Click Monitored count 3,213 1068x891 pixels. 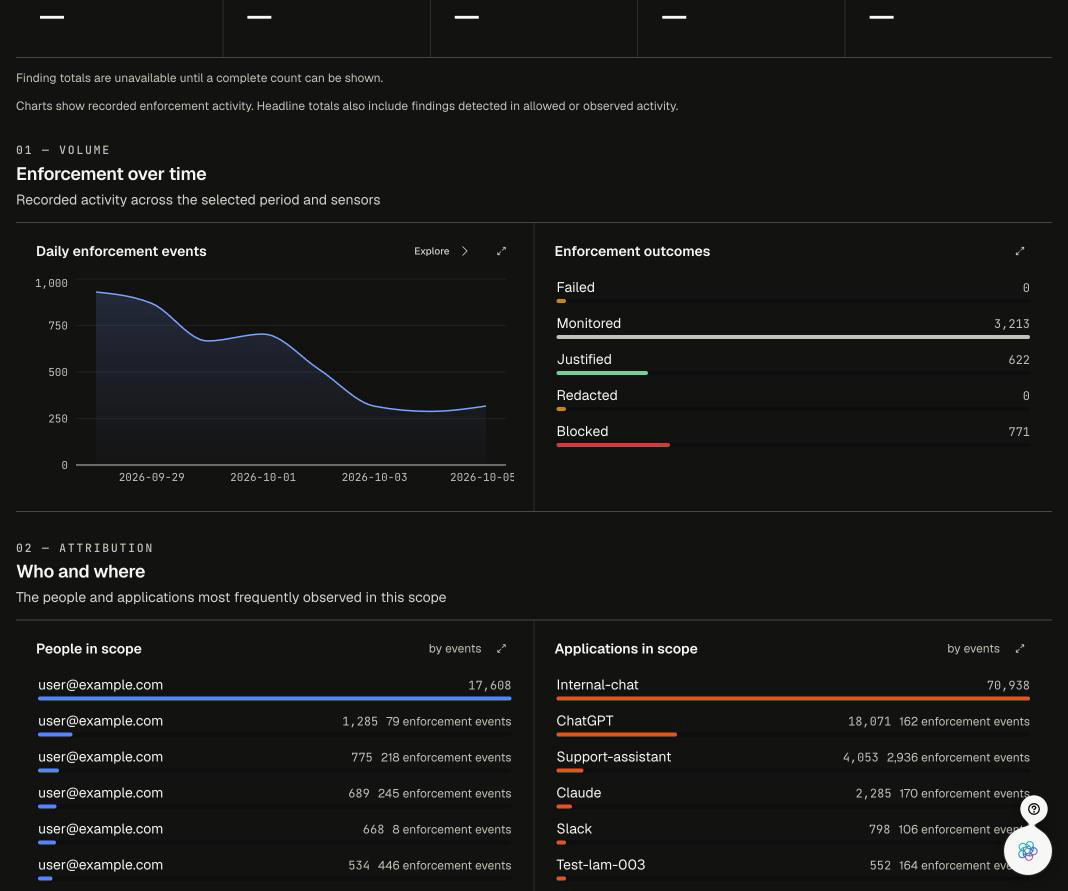click(x=1011, y=324)
